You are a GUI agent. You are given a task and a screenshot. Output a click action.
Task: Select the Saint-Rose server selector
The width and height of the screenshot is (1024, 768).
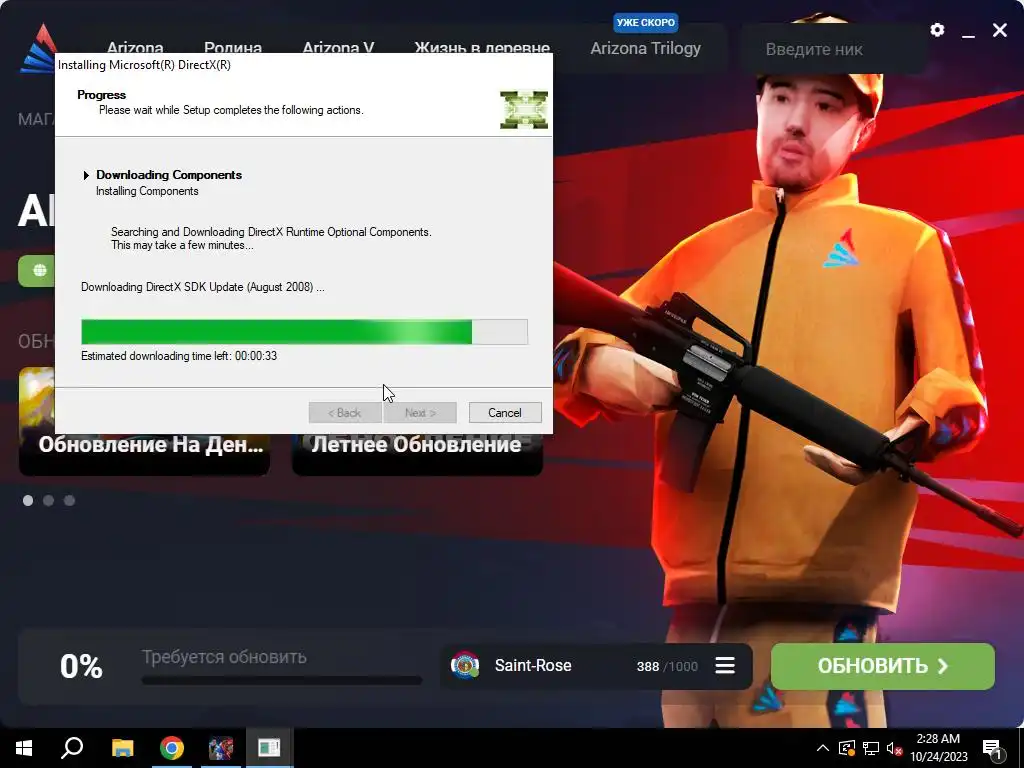pyautogui.click(x=596, y=665)
